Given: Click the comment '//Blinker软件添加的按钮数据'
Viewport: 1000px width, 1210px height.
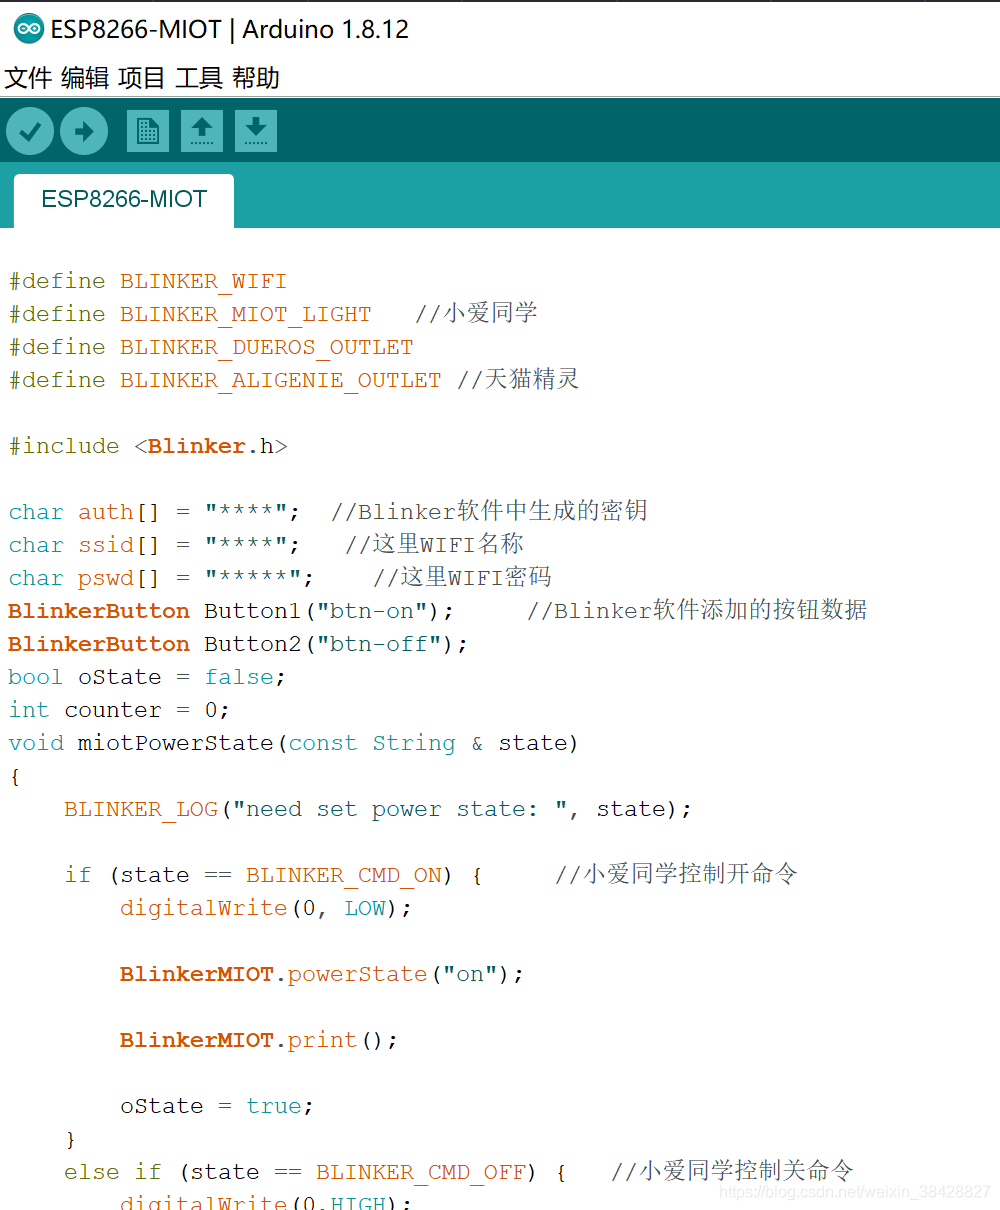Looking at the screenshot, I should click(697, 610).
